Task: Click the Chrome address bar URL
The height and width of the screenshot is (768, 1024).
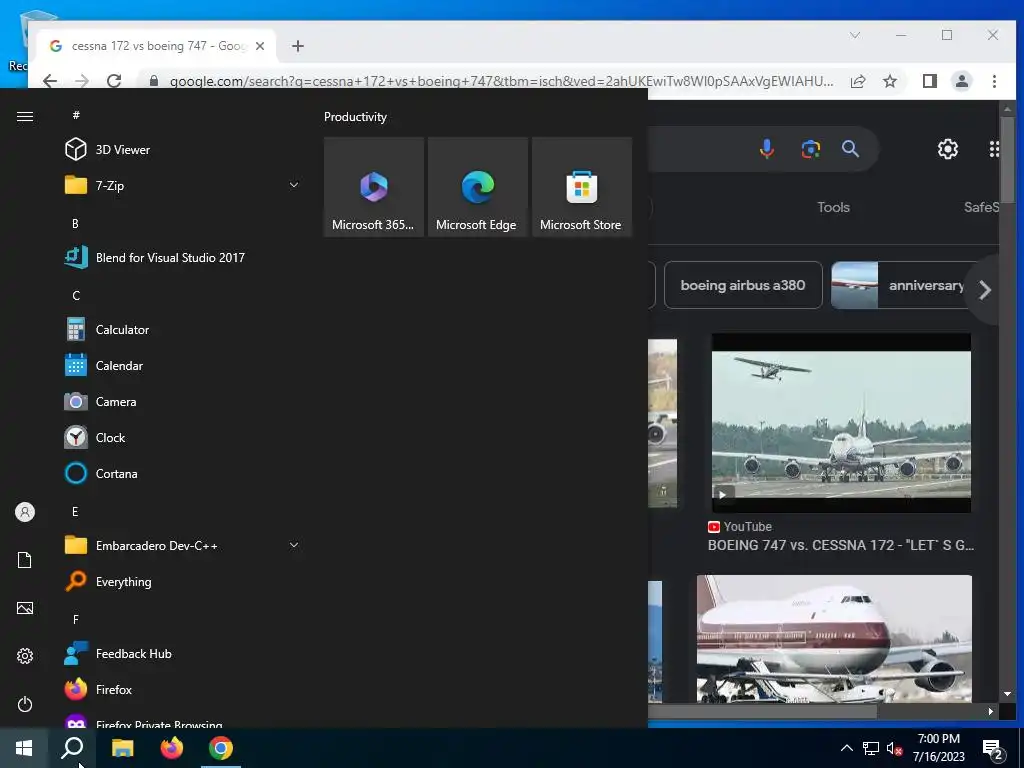Action: coord(502,81)
